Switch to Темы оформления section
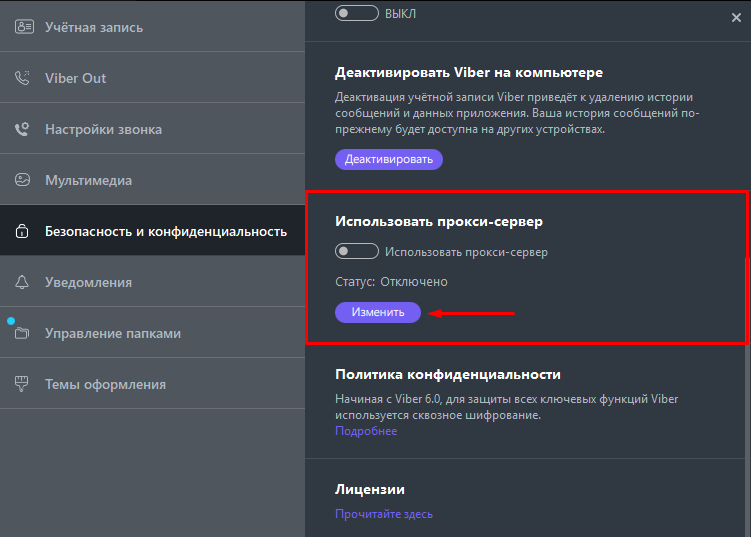This screenshot has height=537, width=751. click(152, 384)
